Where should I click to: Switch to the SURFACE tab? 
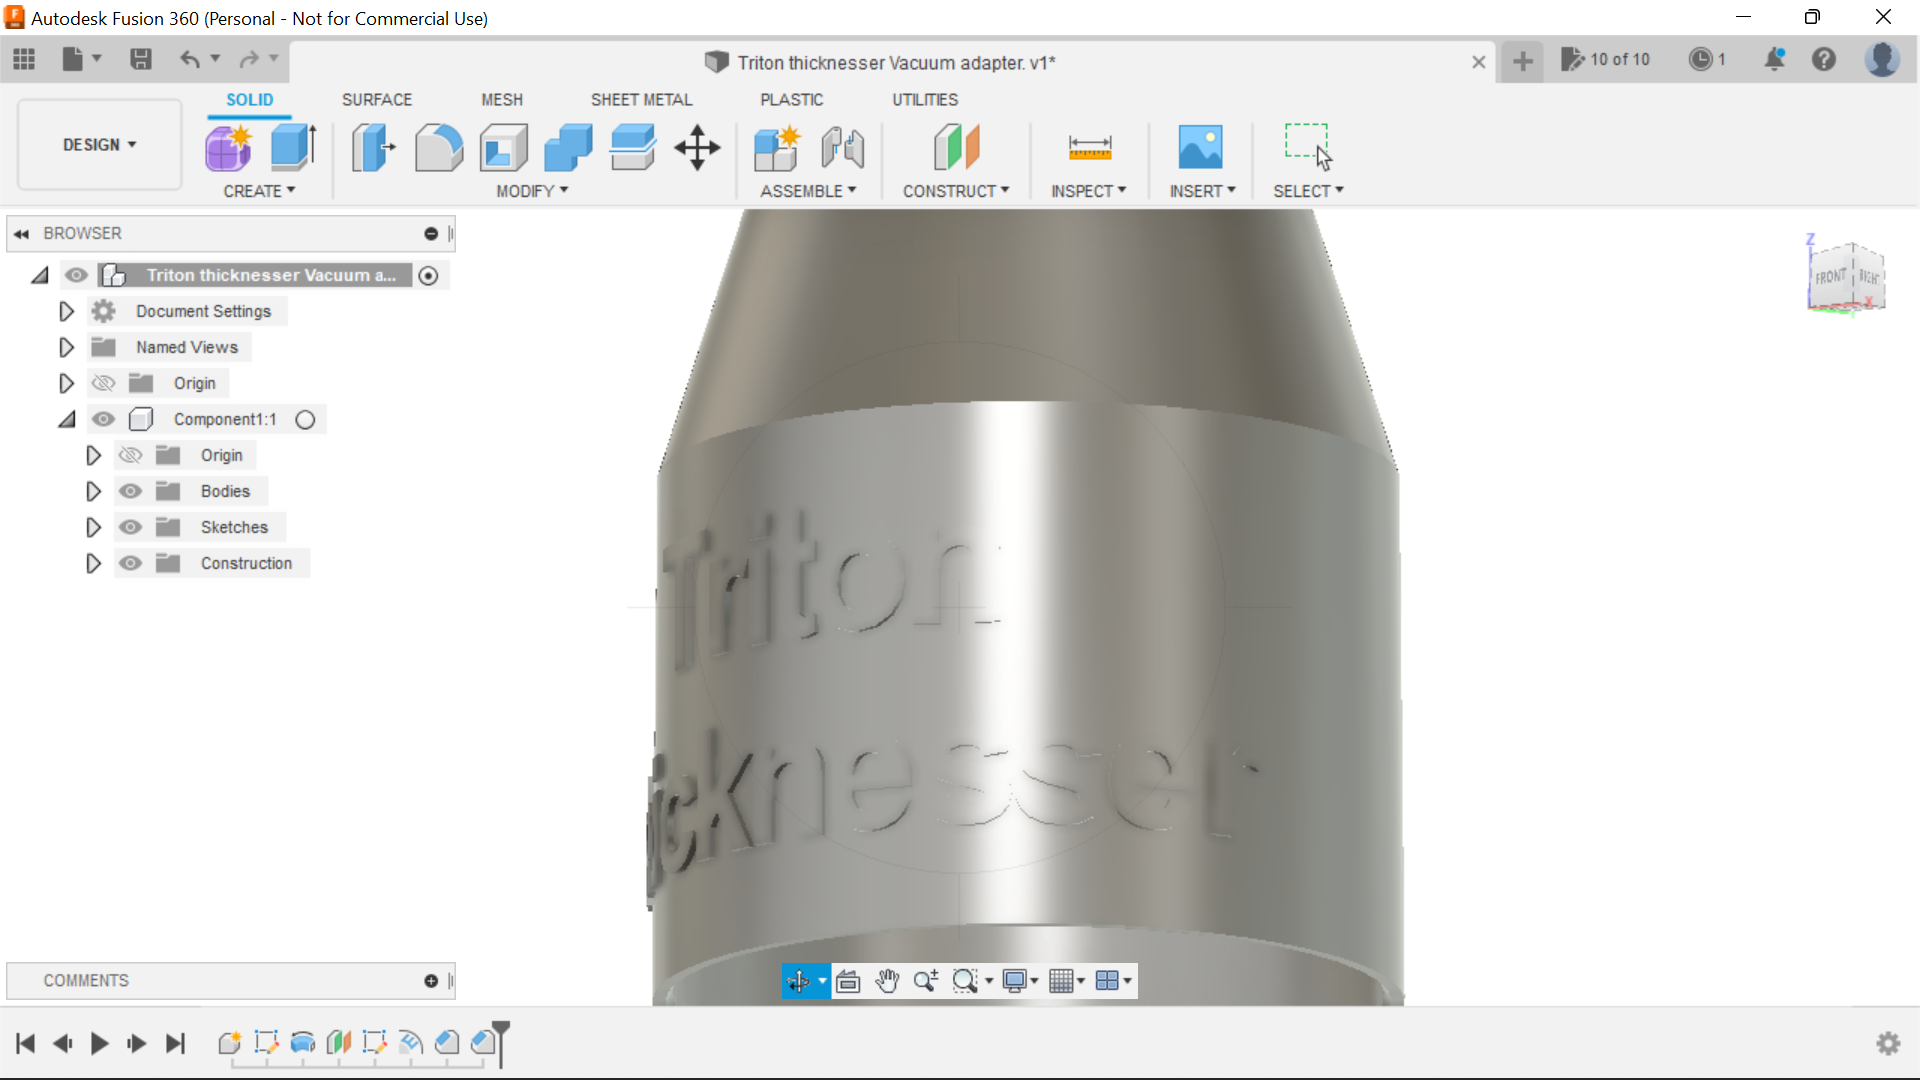377,99
